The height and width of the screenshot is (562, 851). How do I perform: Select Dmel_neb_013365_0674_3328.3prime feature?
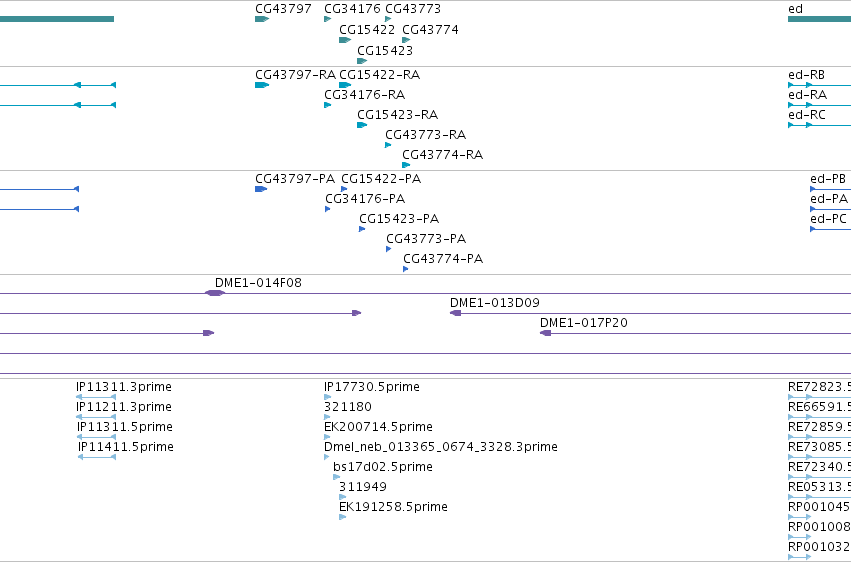coord(441,447)
